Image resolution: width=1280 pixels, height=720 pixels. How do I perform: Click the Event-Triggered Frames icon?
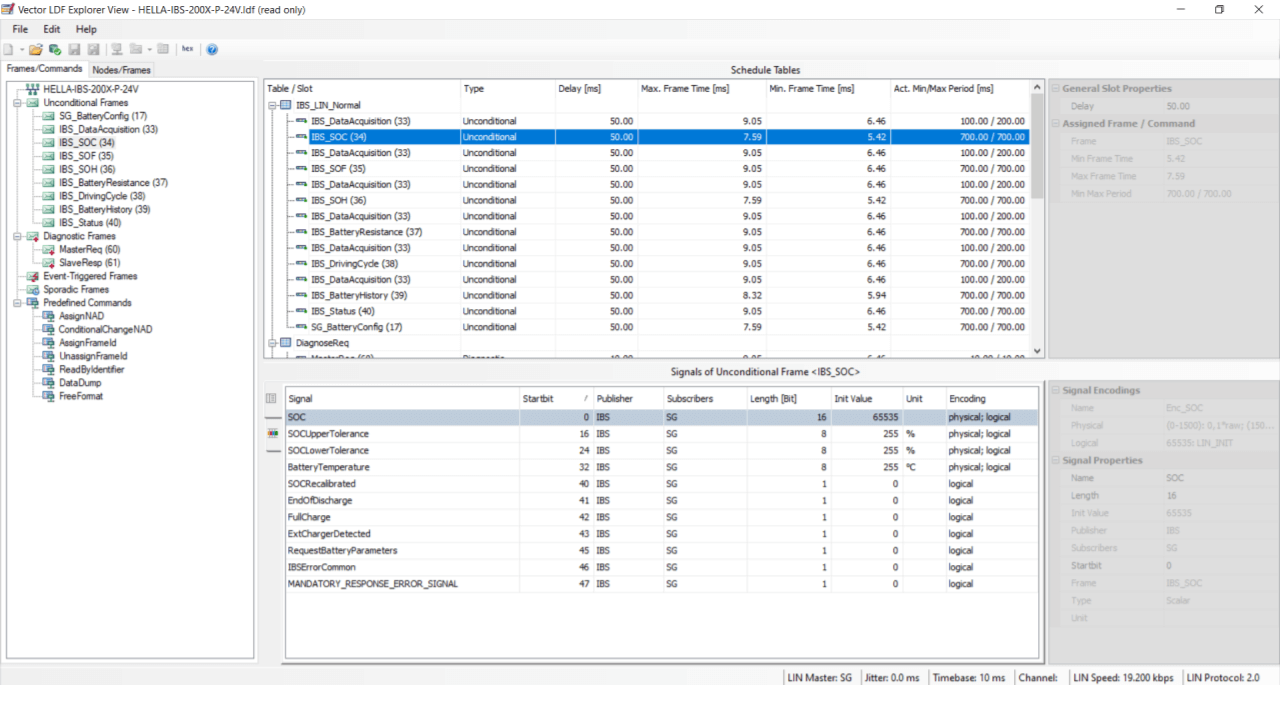tap(33, 276)
